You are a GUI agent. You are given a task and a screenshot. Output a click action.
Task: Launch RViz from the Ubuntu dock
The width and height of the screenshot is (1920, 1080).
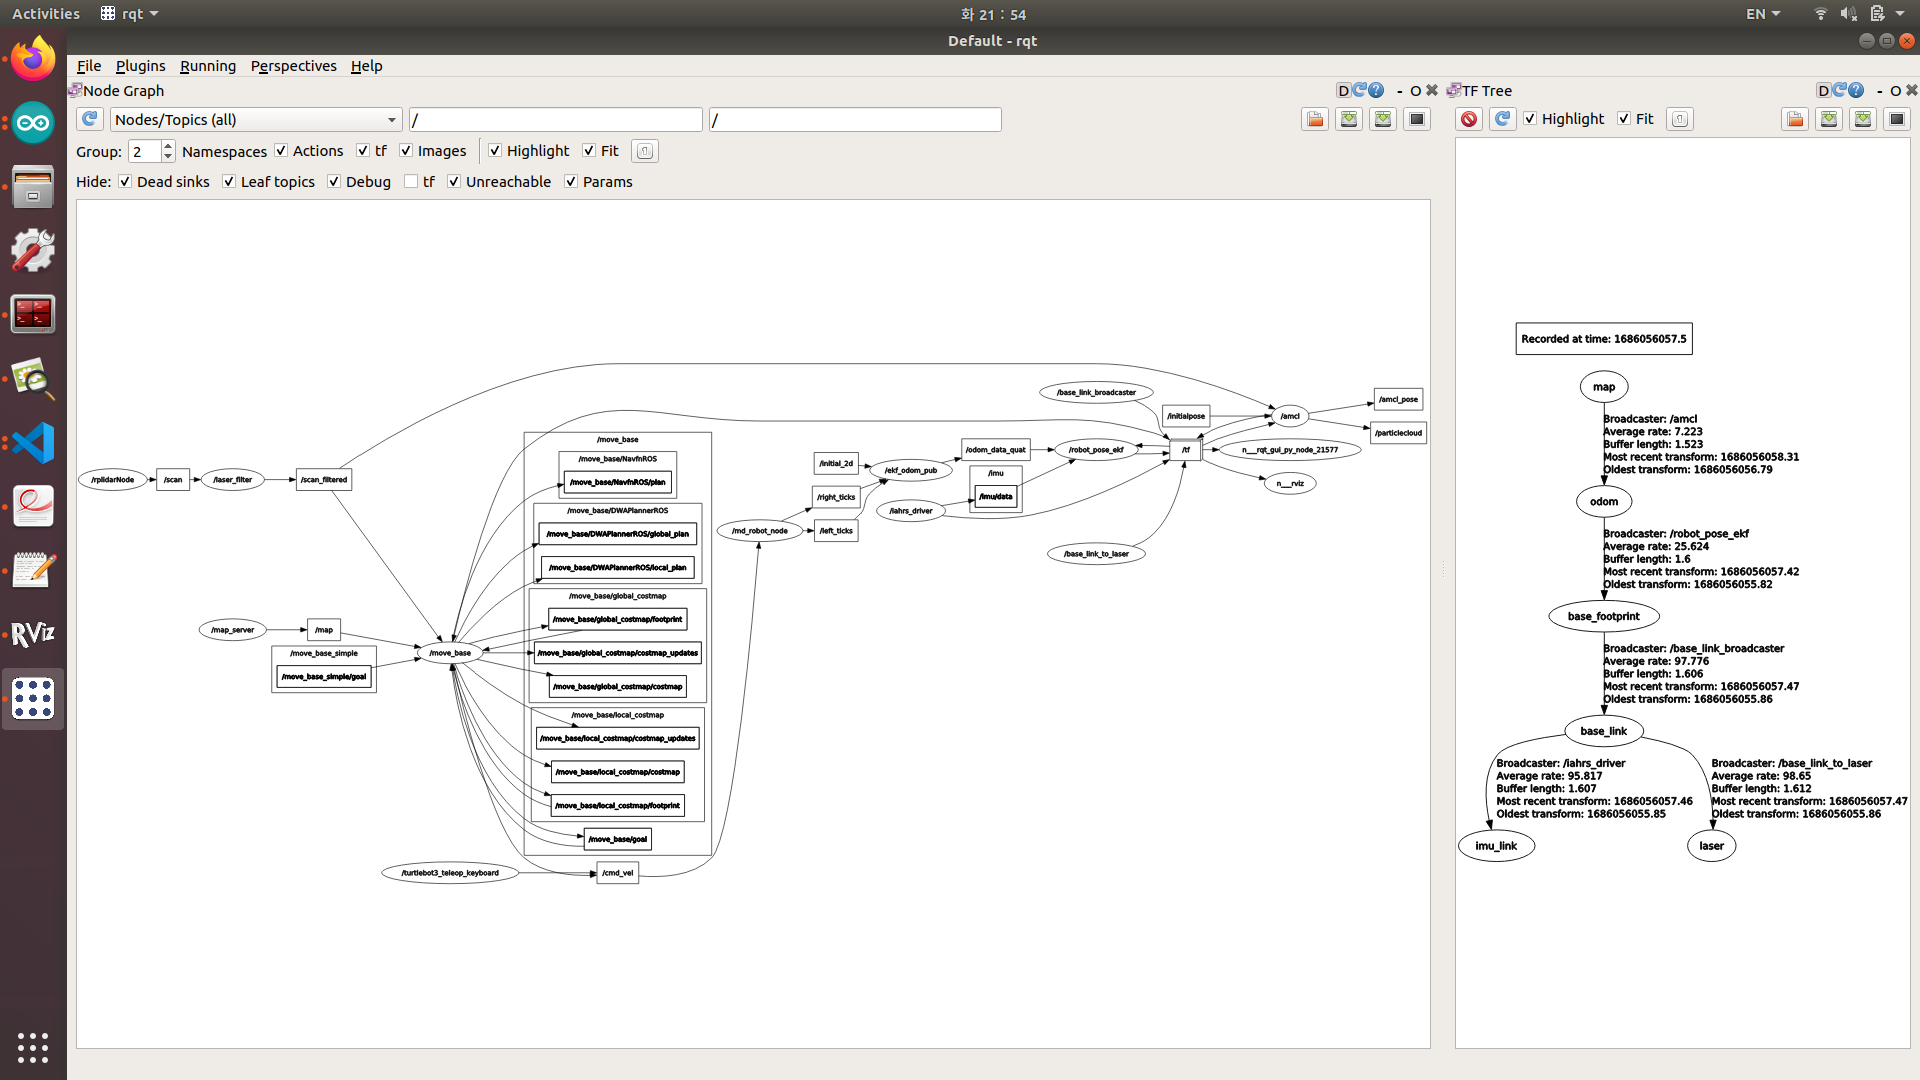pos(33,634)
